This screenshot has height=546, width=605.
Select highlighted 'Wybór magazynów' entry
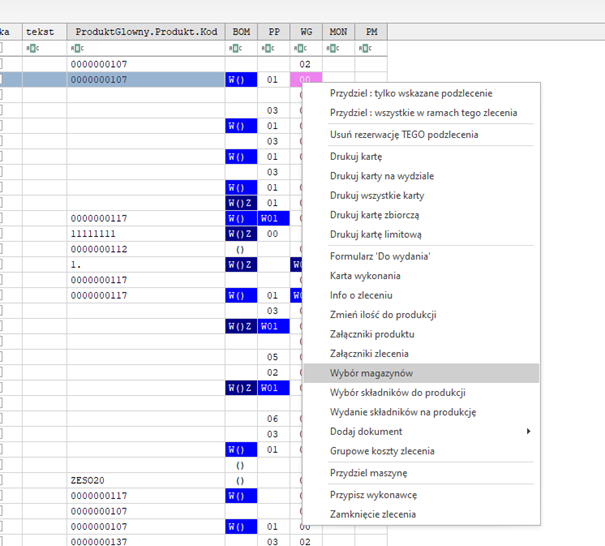click(421, 373)
